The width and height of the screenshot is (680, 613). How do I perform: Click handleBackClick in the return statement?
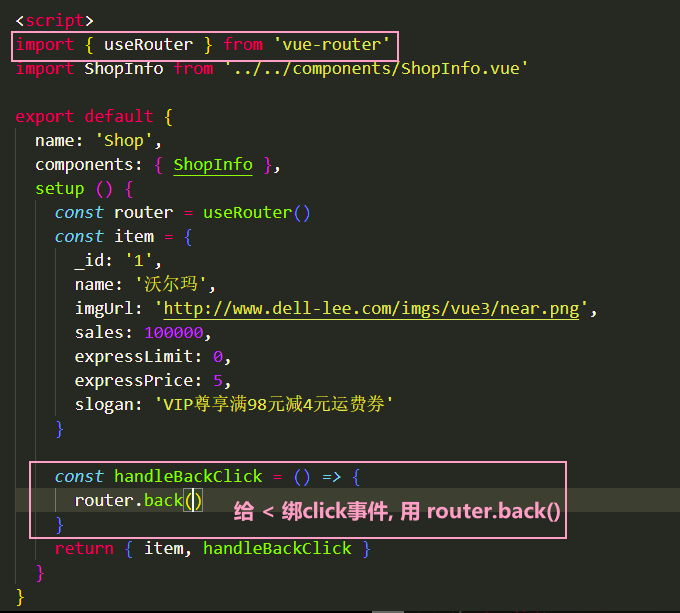pyautogui.click(x=277, y=548)
